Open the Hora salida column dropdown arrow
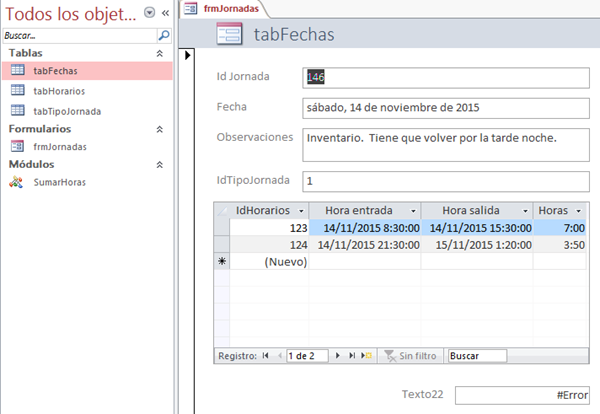 [x=525, y=211]
